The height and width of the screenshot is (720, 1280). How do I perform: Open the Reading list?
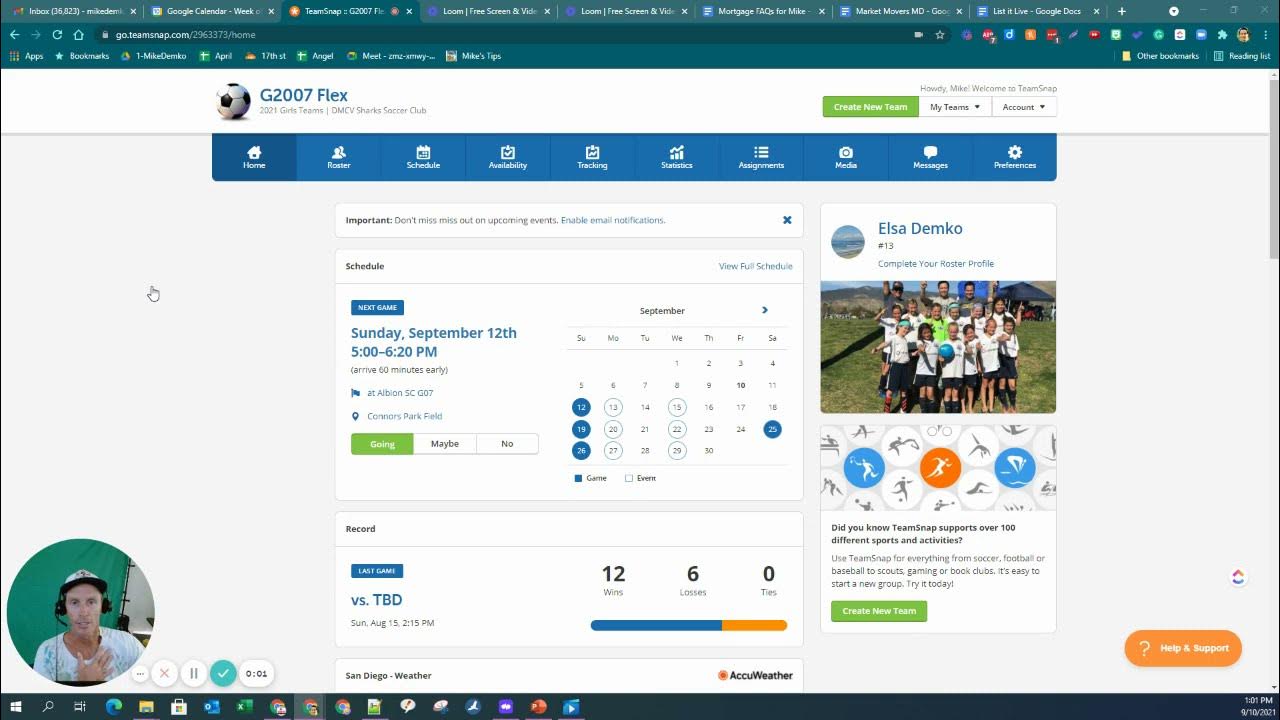1242,56
